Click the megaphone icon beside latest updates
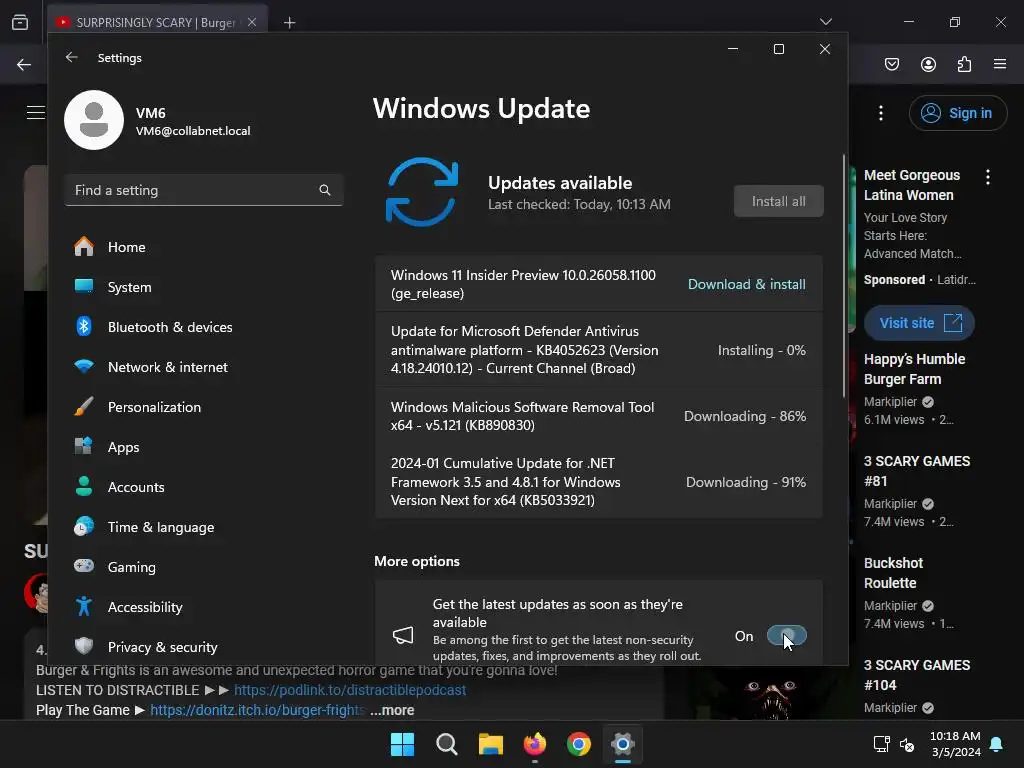The image size is (1024, 768). click(403, 635)
